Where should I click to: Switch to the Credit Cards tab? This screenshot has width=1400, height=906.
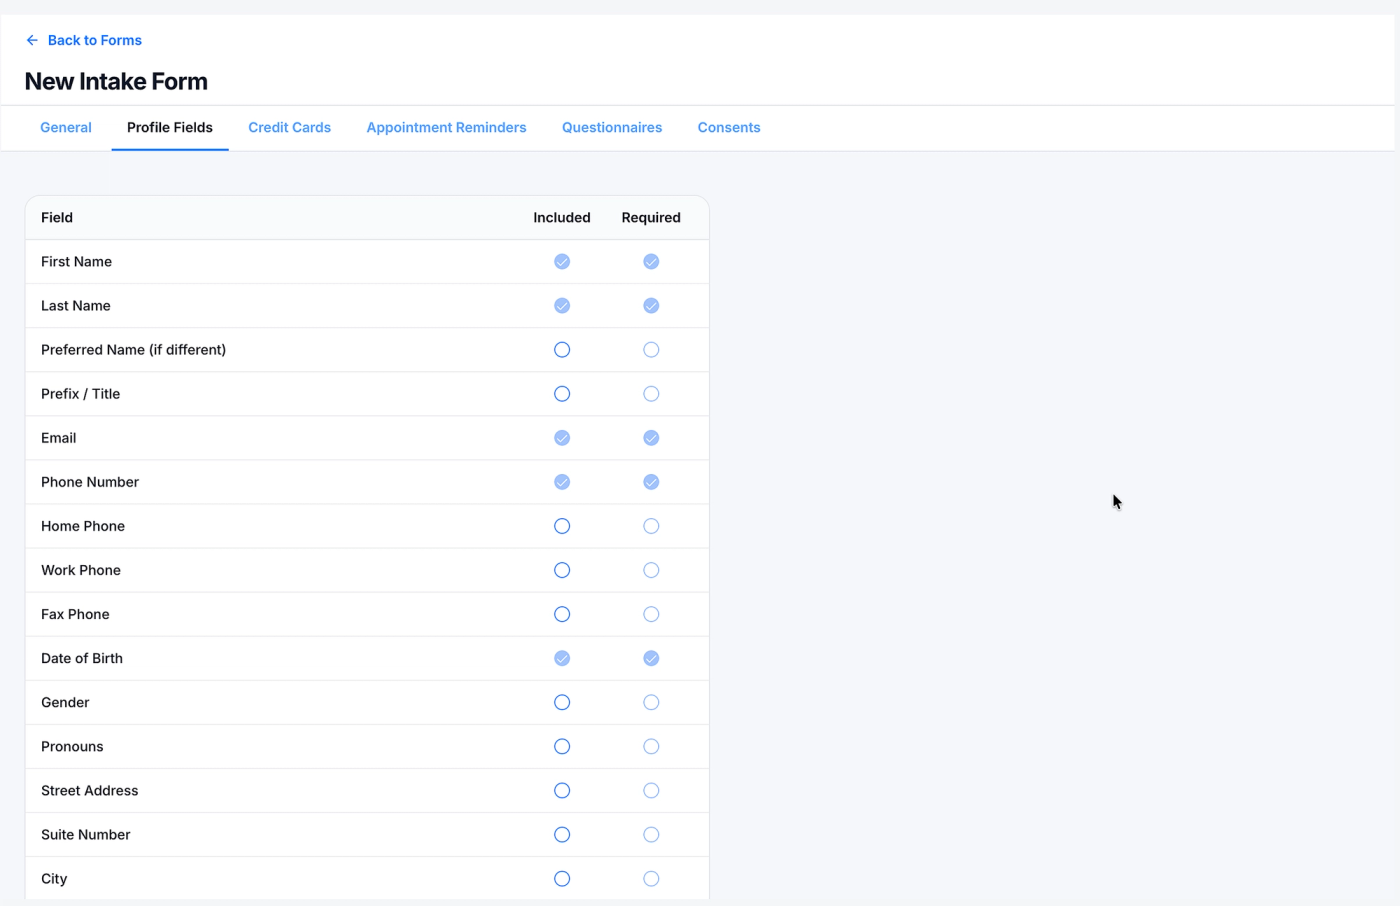click(x=289, y=127)
